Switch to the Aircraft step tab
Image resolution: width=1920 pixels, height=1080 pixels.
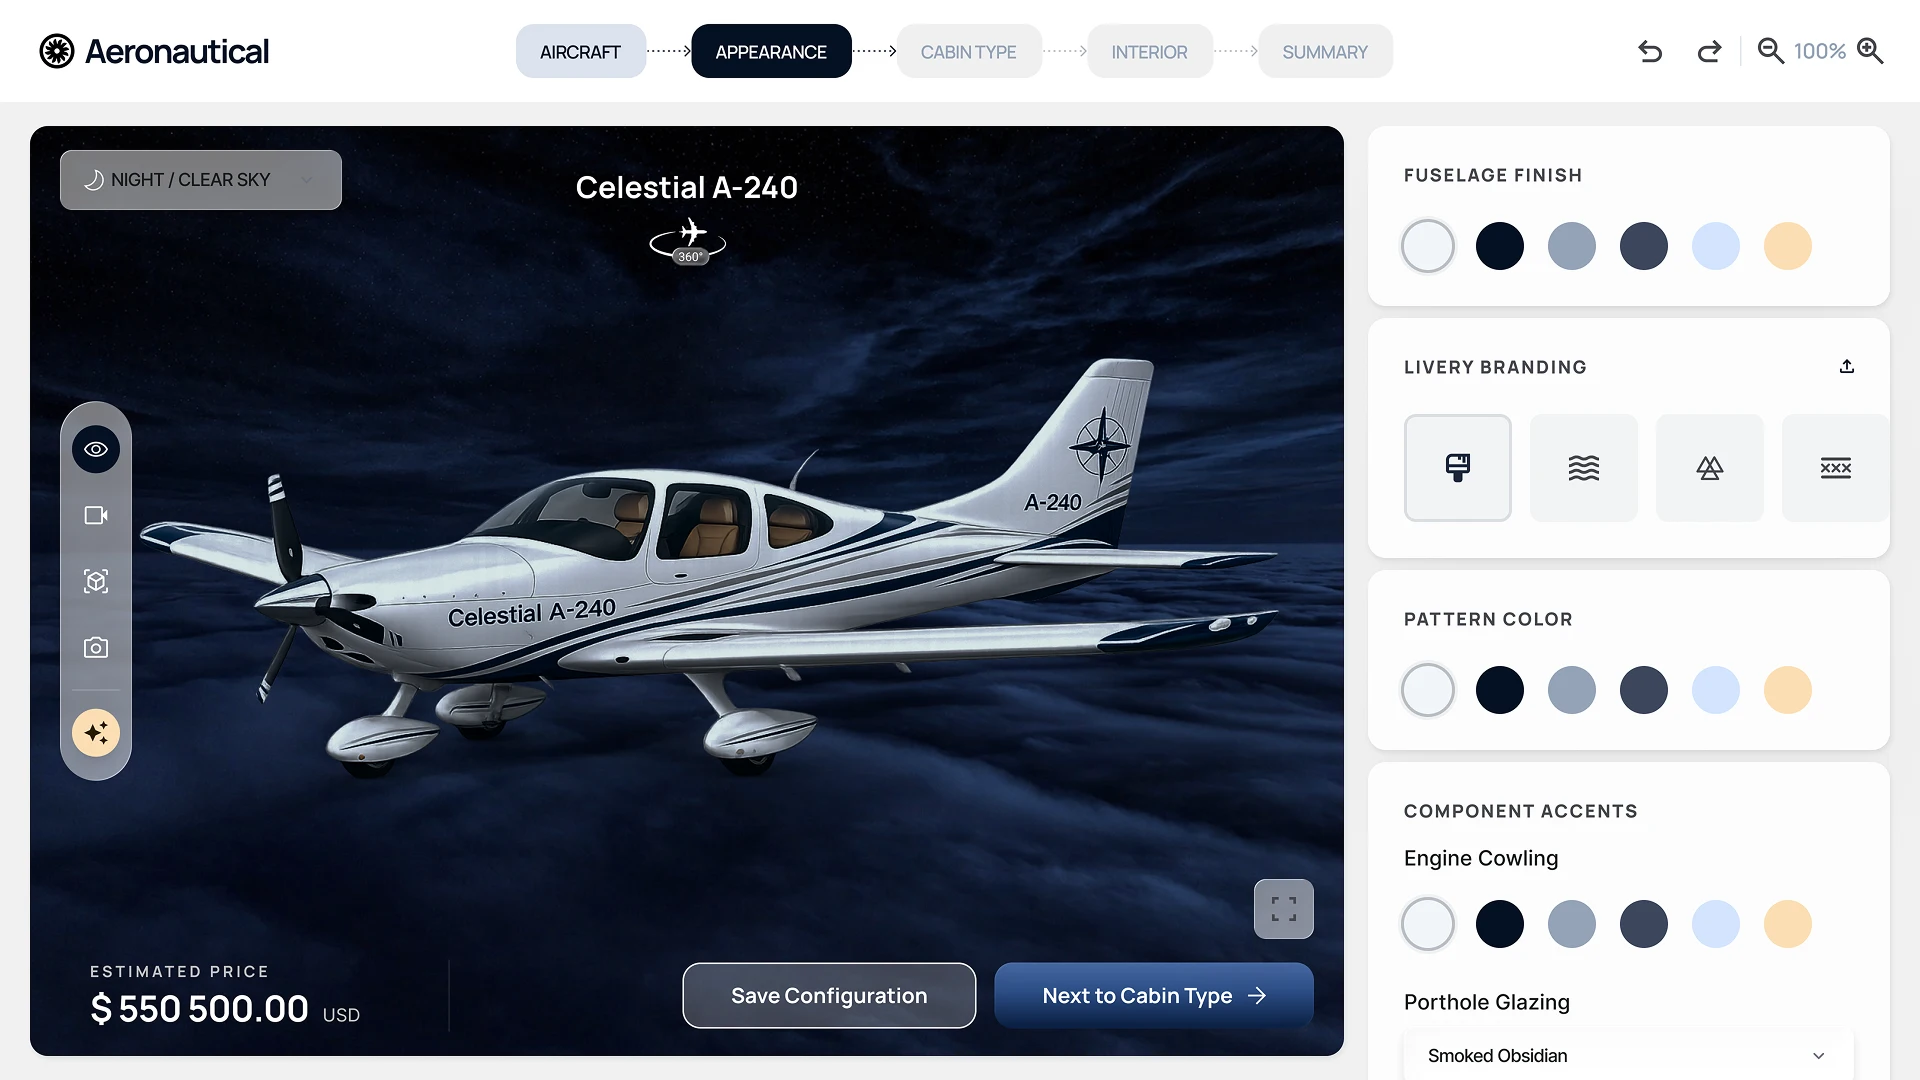tap(580, 51)
